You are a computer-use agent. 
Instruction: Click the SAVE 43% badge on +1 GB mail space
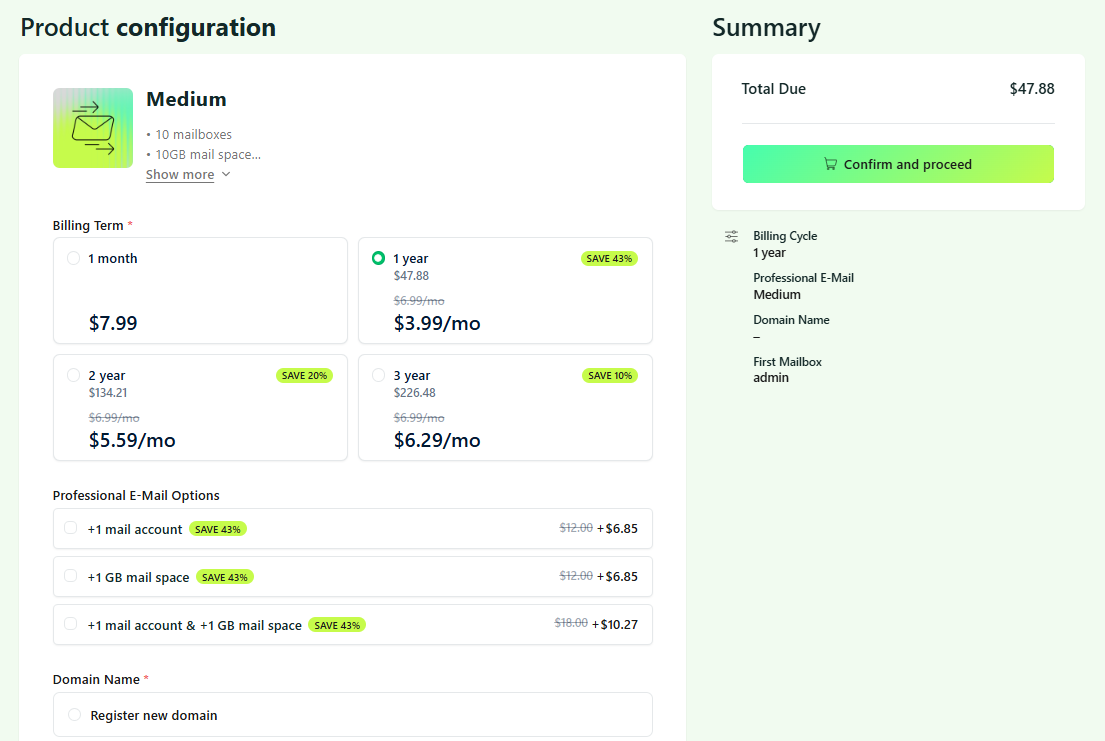point(225,577)
